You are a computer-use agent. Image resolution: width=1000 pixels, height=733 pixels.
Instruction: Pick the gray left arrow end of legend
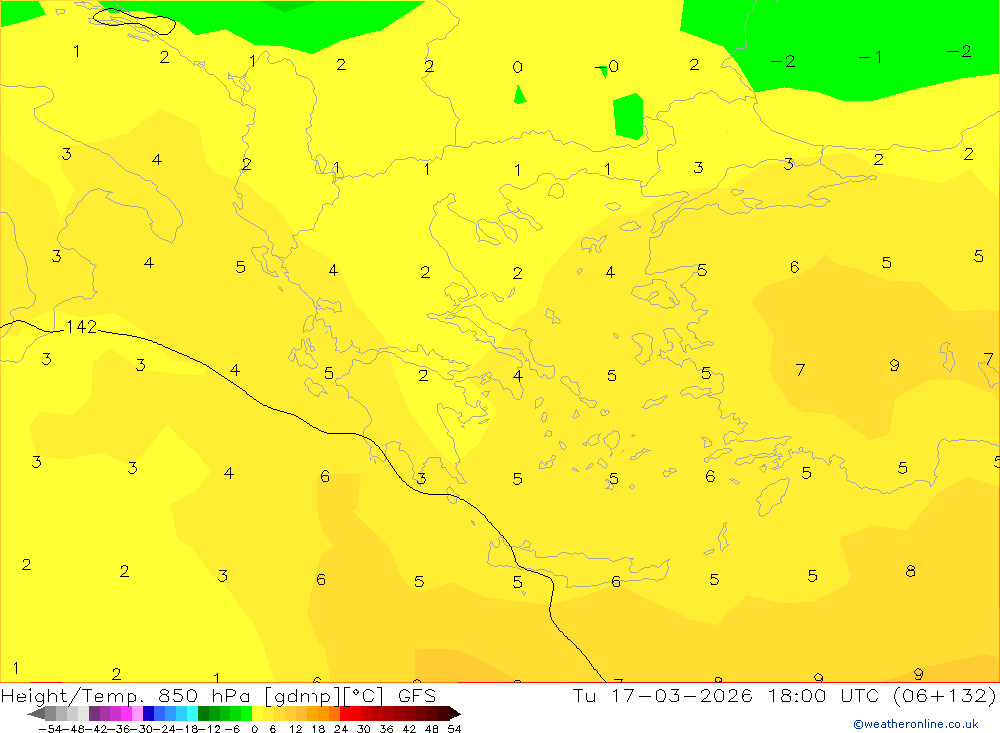pyautogui.click(x=37, y=714)
